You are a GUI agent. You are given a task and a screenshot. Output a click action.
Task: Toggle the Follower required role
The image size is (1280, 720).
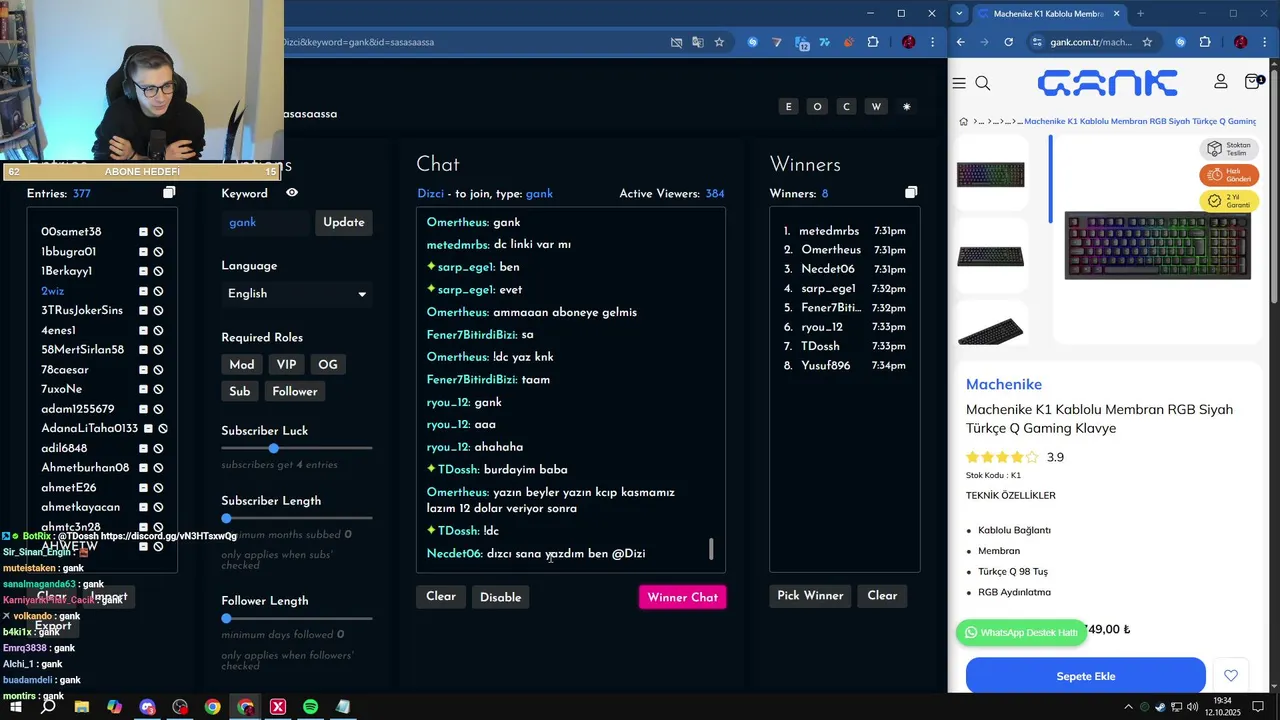(295, 392)
